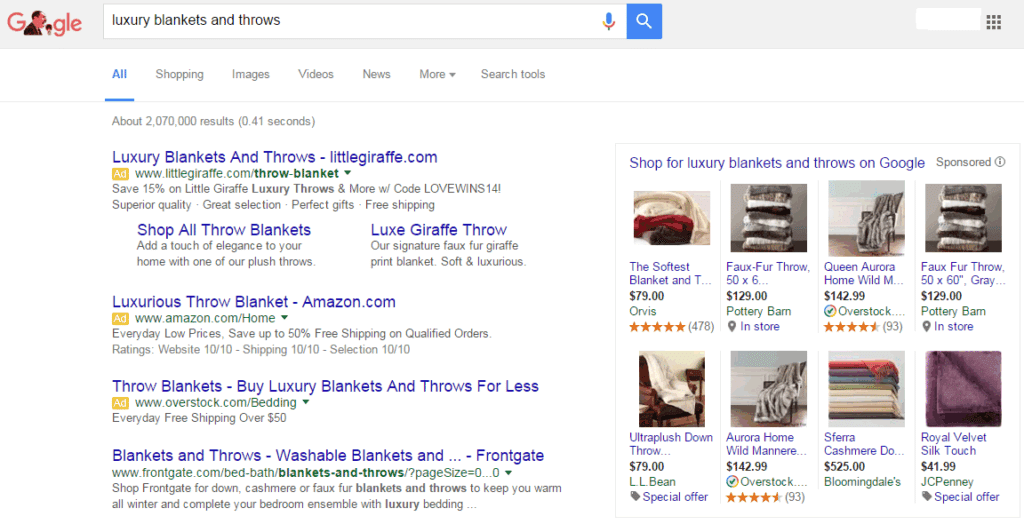Click the L.L.Bean special offer tag icon
The height and width of the screenshot is (532, 1024).
click(x=635, y=497)
